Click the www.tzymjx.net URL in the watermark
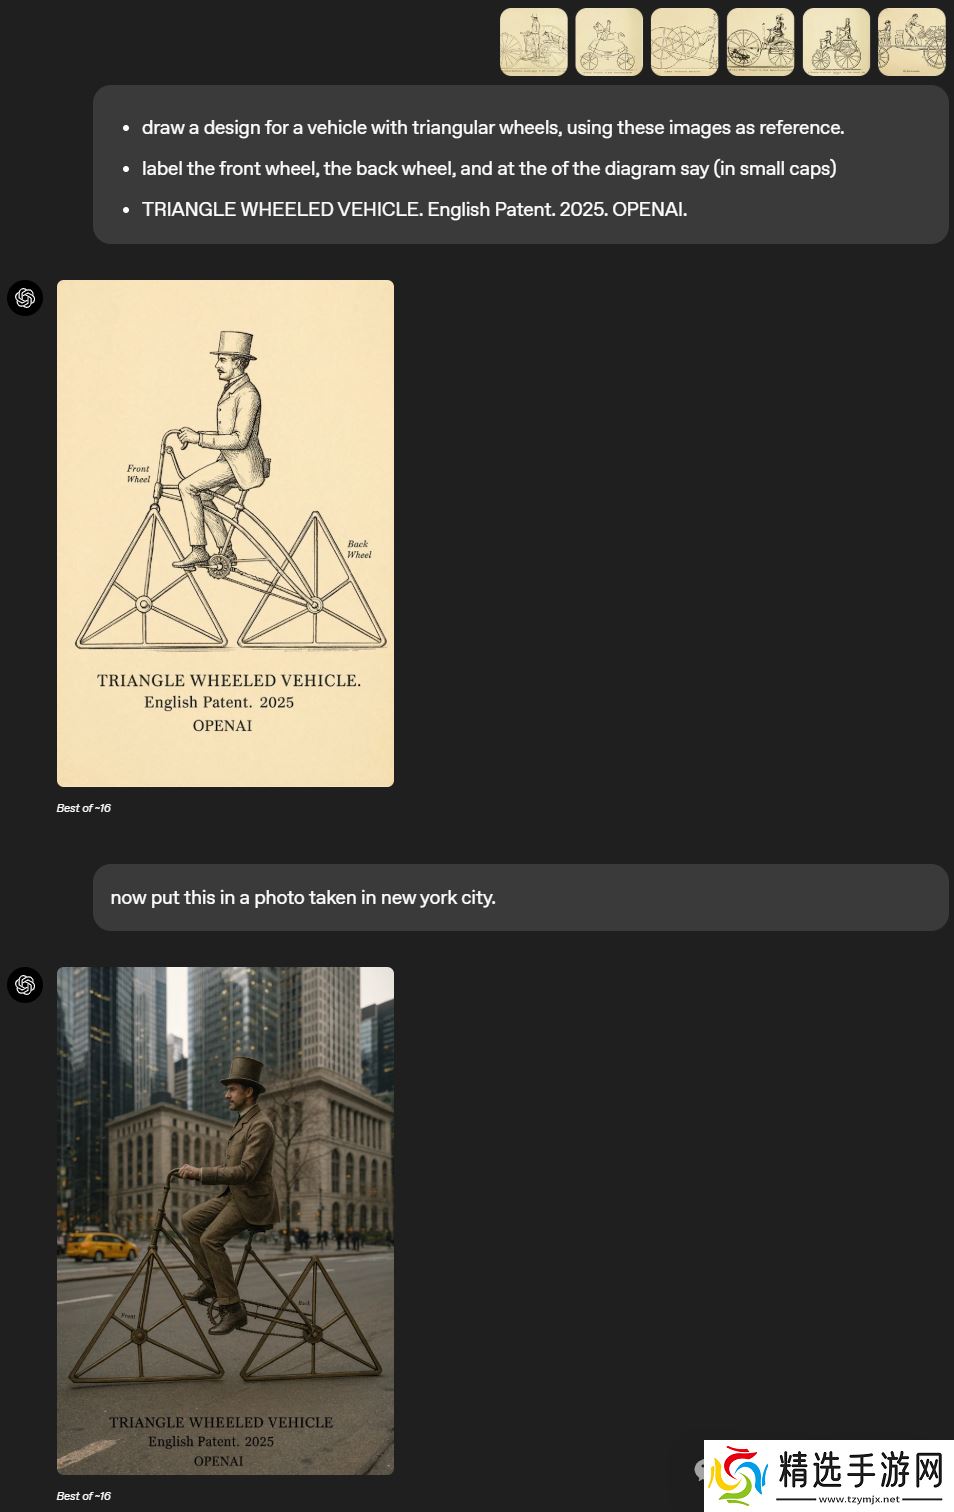The height and width of the screenshot is (1512, 954). pos(860,1499)
